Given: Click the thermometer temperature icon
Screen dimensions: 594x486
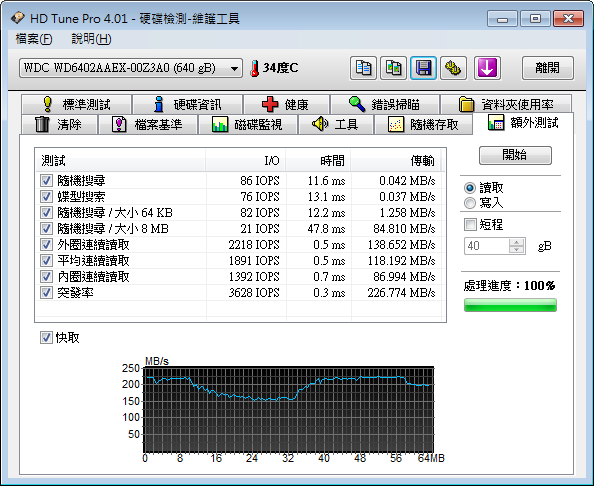Looking at the screenshot, I should click(x=255, y=68).
